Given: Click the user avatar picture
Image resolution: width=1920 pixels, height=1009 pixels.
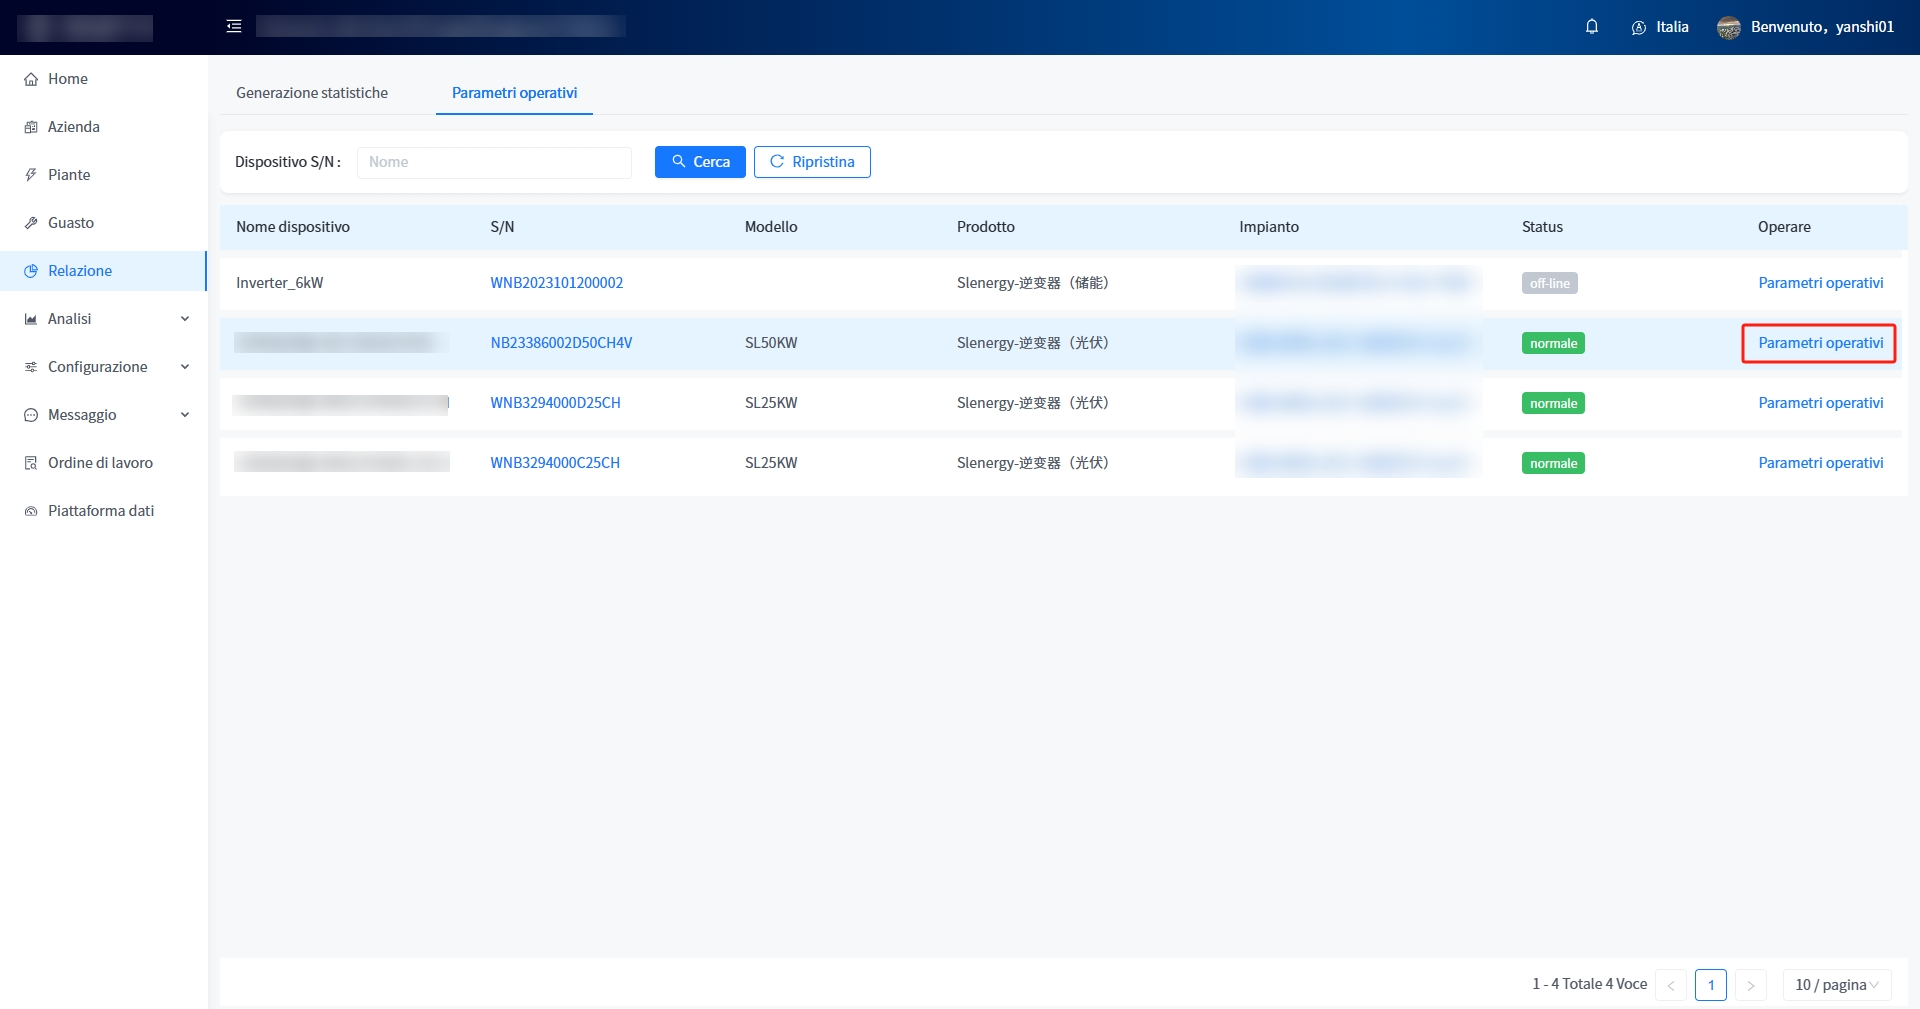Looking at the screenshot, I should [1729, 28].
